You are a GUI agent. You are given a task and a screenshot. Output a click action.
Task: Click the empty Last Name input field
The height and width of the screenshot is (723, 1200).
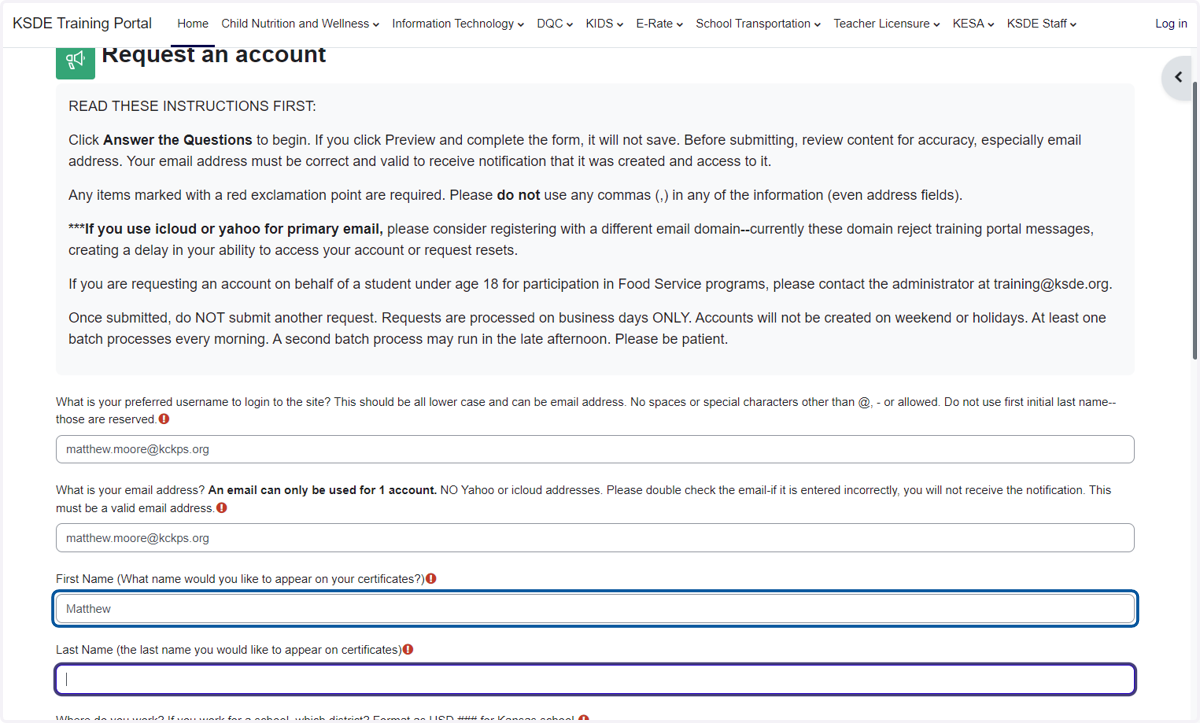coord(595,680)
